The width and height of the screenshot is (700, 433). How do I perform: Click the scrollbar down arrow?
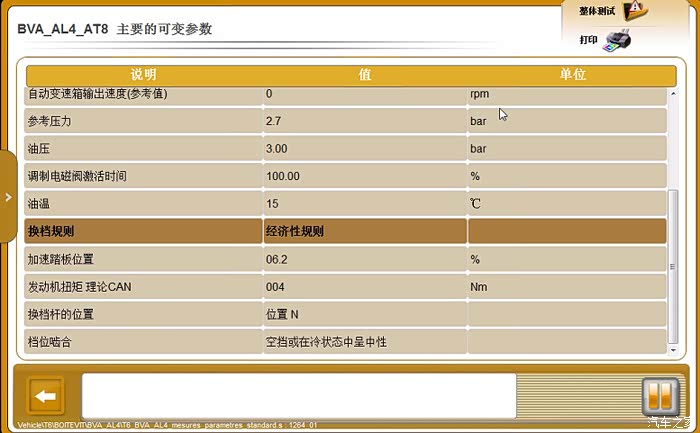[674, 348]
